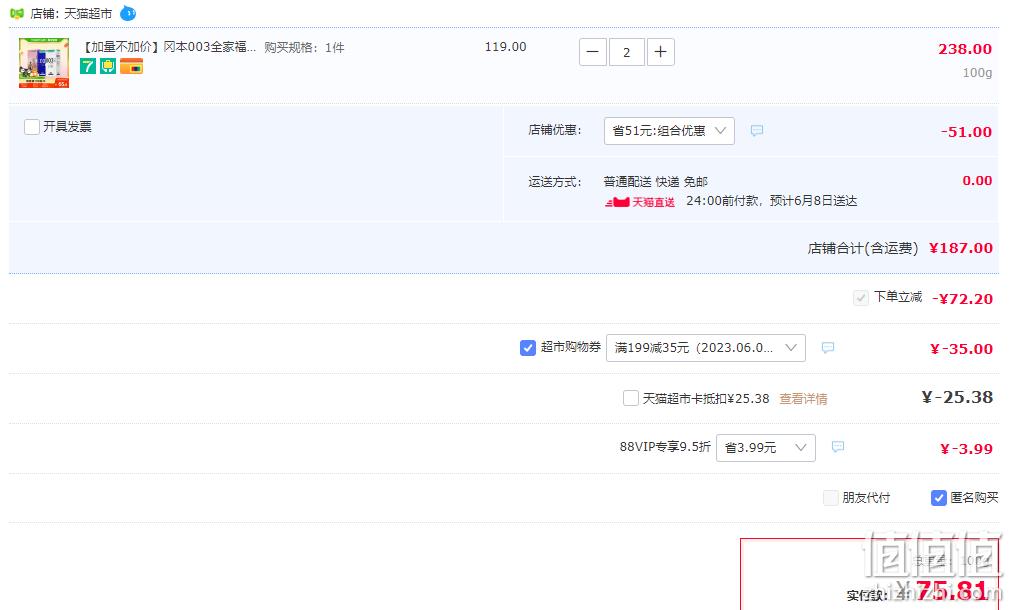Click the item subtotal 238.00

tap(965, 49)
